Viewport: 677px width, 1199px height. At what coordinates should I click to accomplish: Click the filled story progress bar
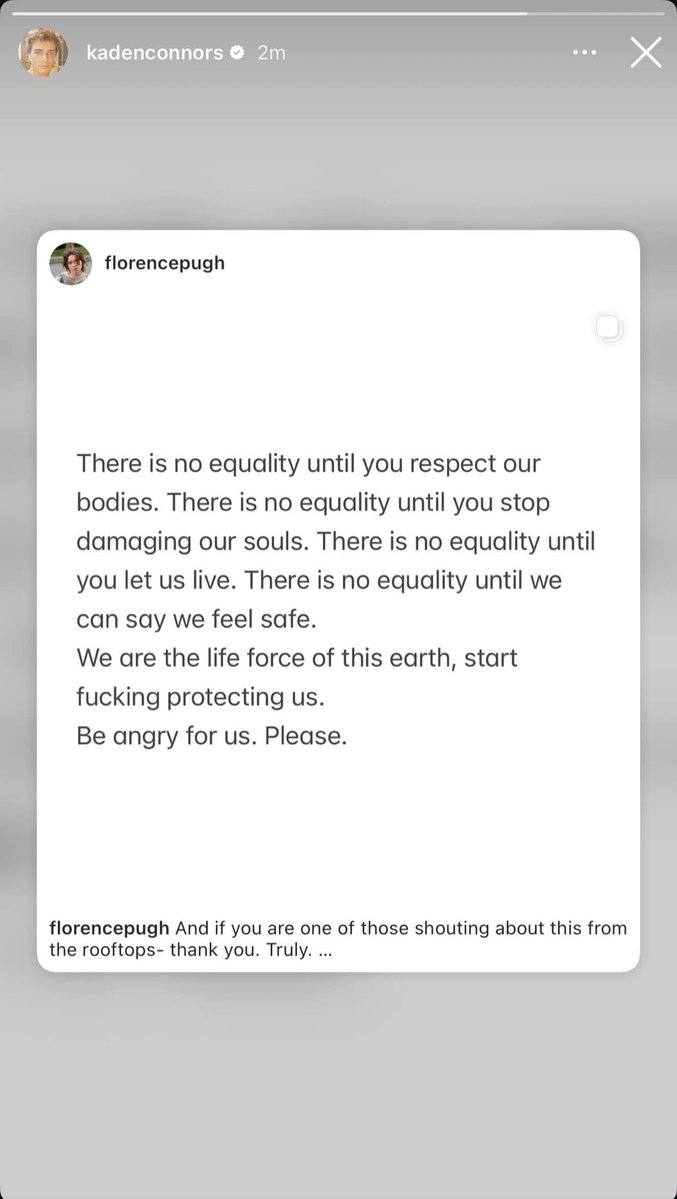coord(270,13)
